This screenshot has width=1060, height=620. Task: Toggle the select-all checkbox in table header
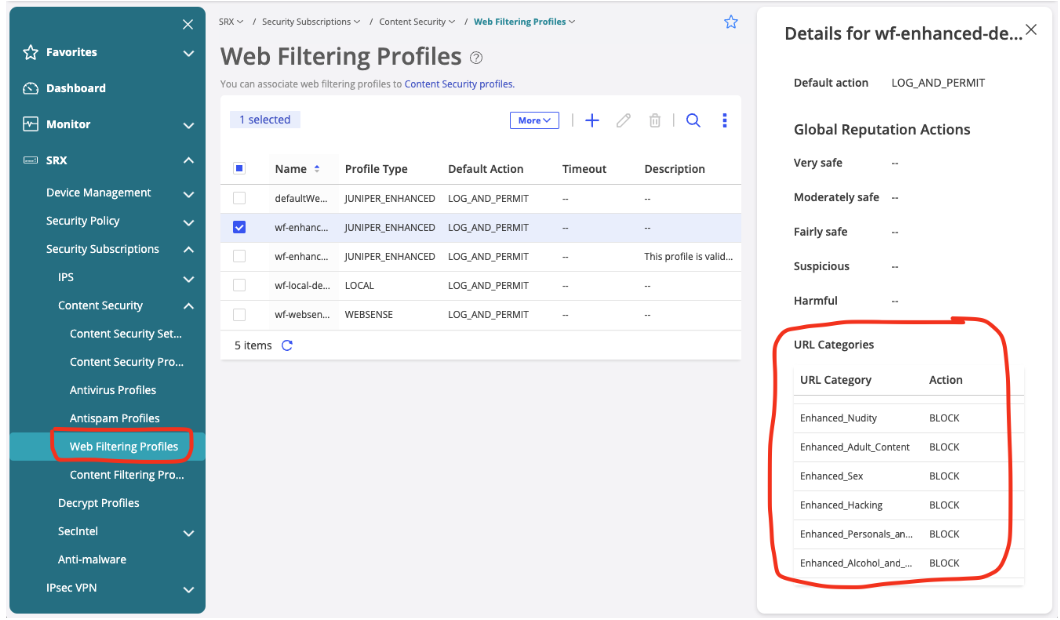click(x=239, y=169)
